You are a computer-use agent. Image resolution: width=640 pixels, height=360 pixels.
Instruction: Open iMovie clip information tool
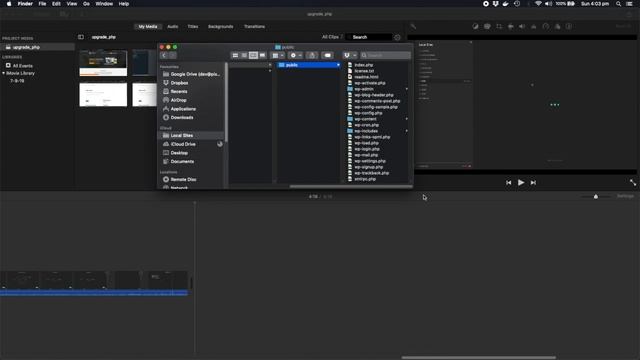pos(569,27)
